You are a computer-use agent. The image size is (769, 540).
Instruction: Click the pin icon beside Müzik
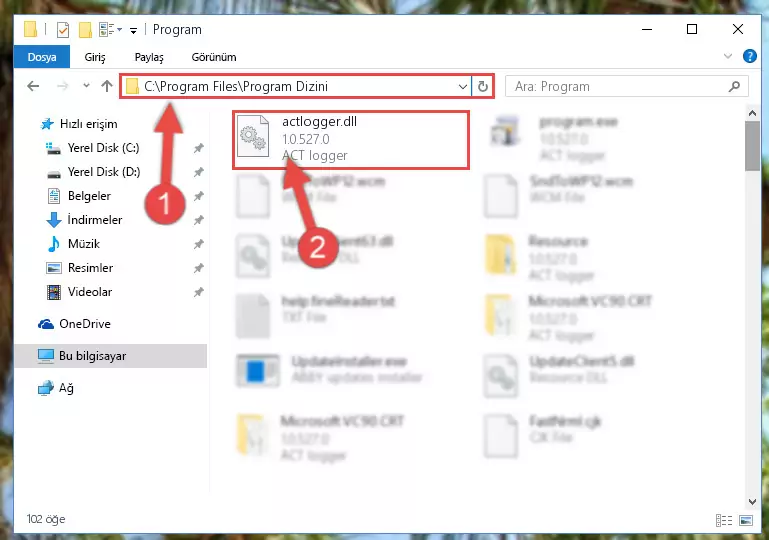tap(198, 244)
